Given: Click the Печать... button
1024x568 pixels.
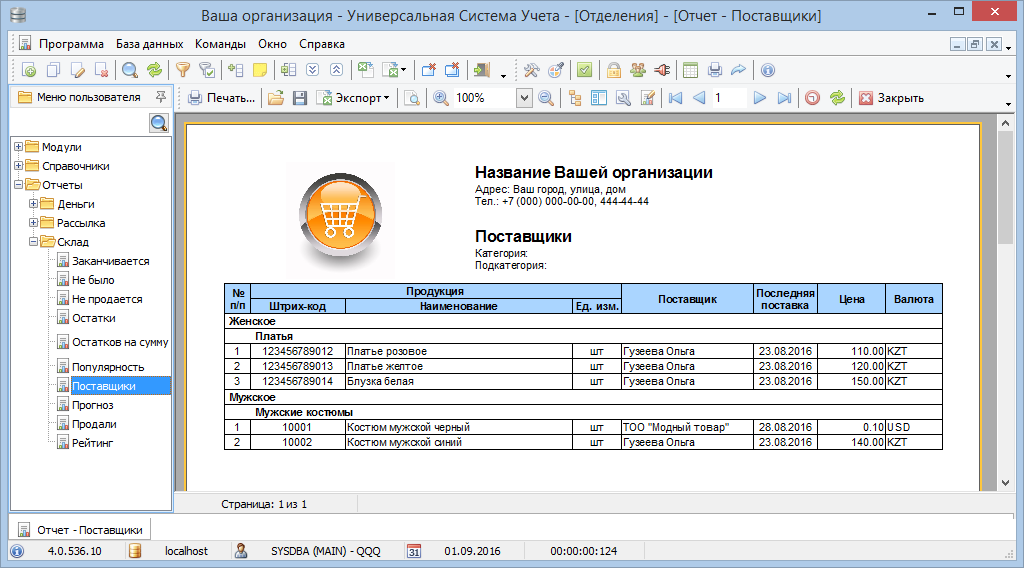Looking at the screenshot, I should [x=221, y=98].
